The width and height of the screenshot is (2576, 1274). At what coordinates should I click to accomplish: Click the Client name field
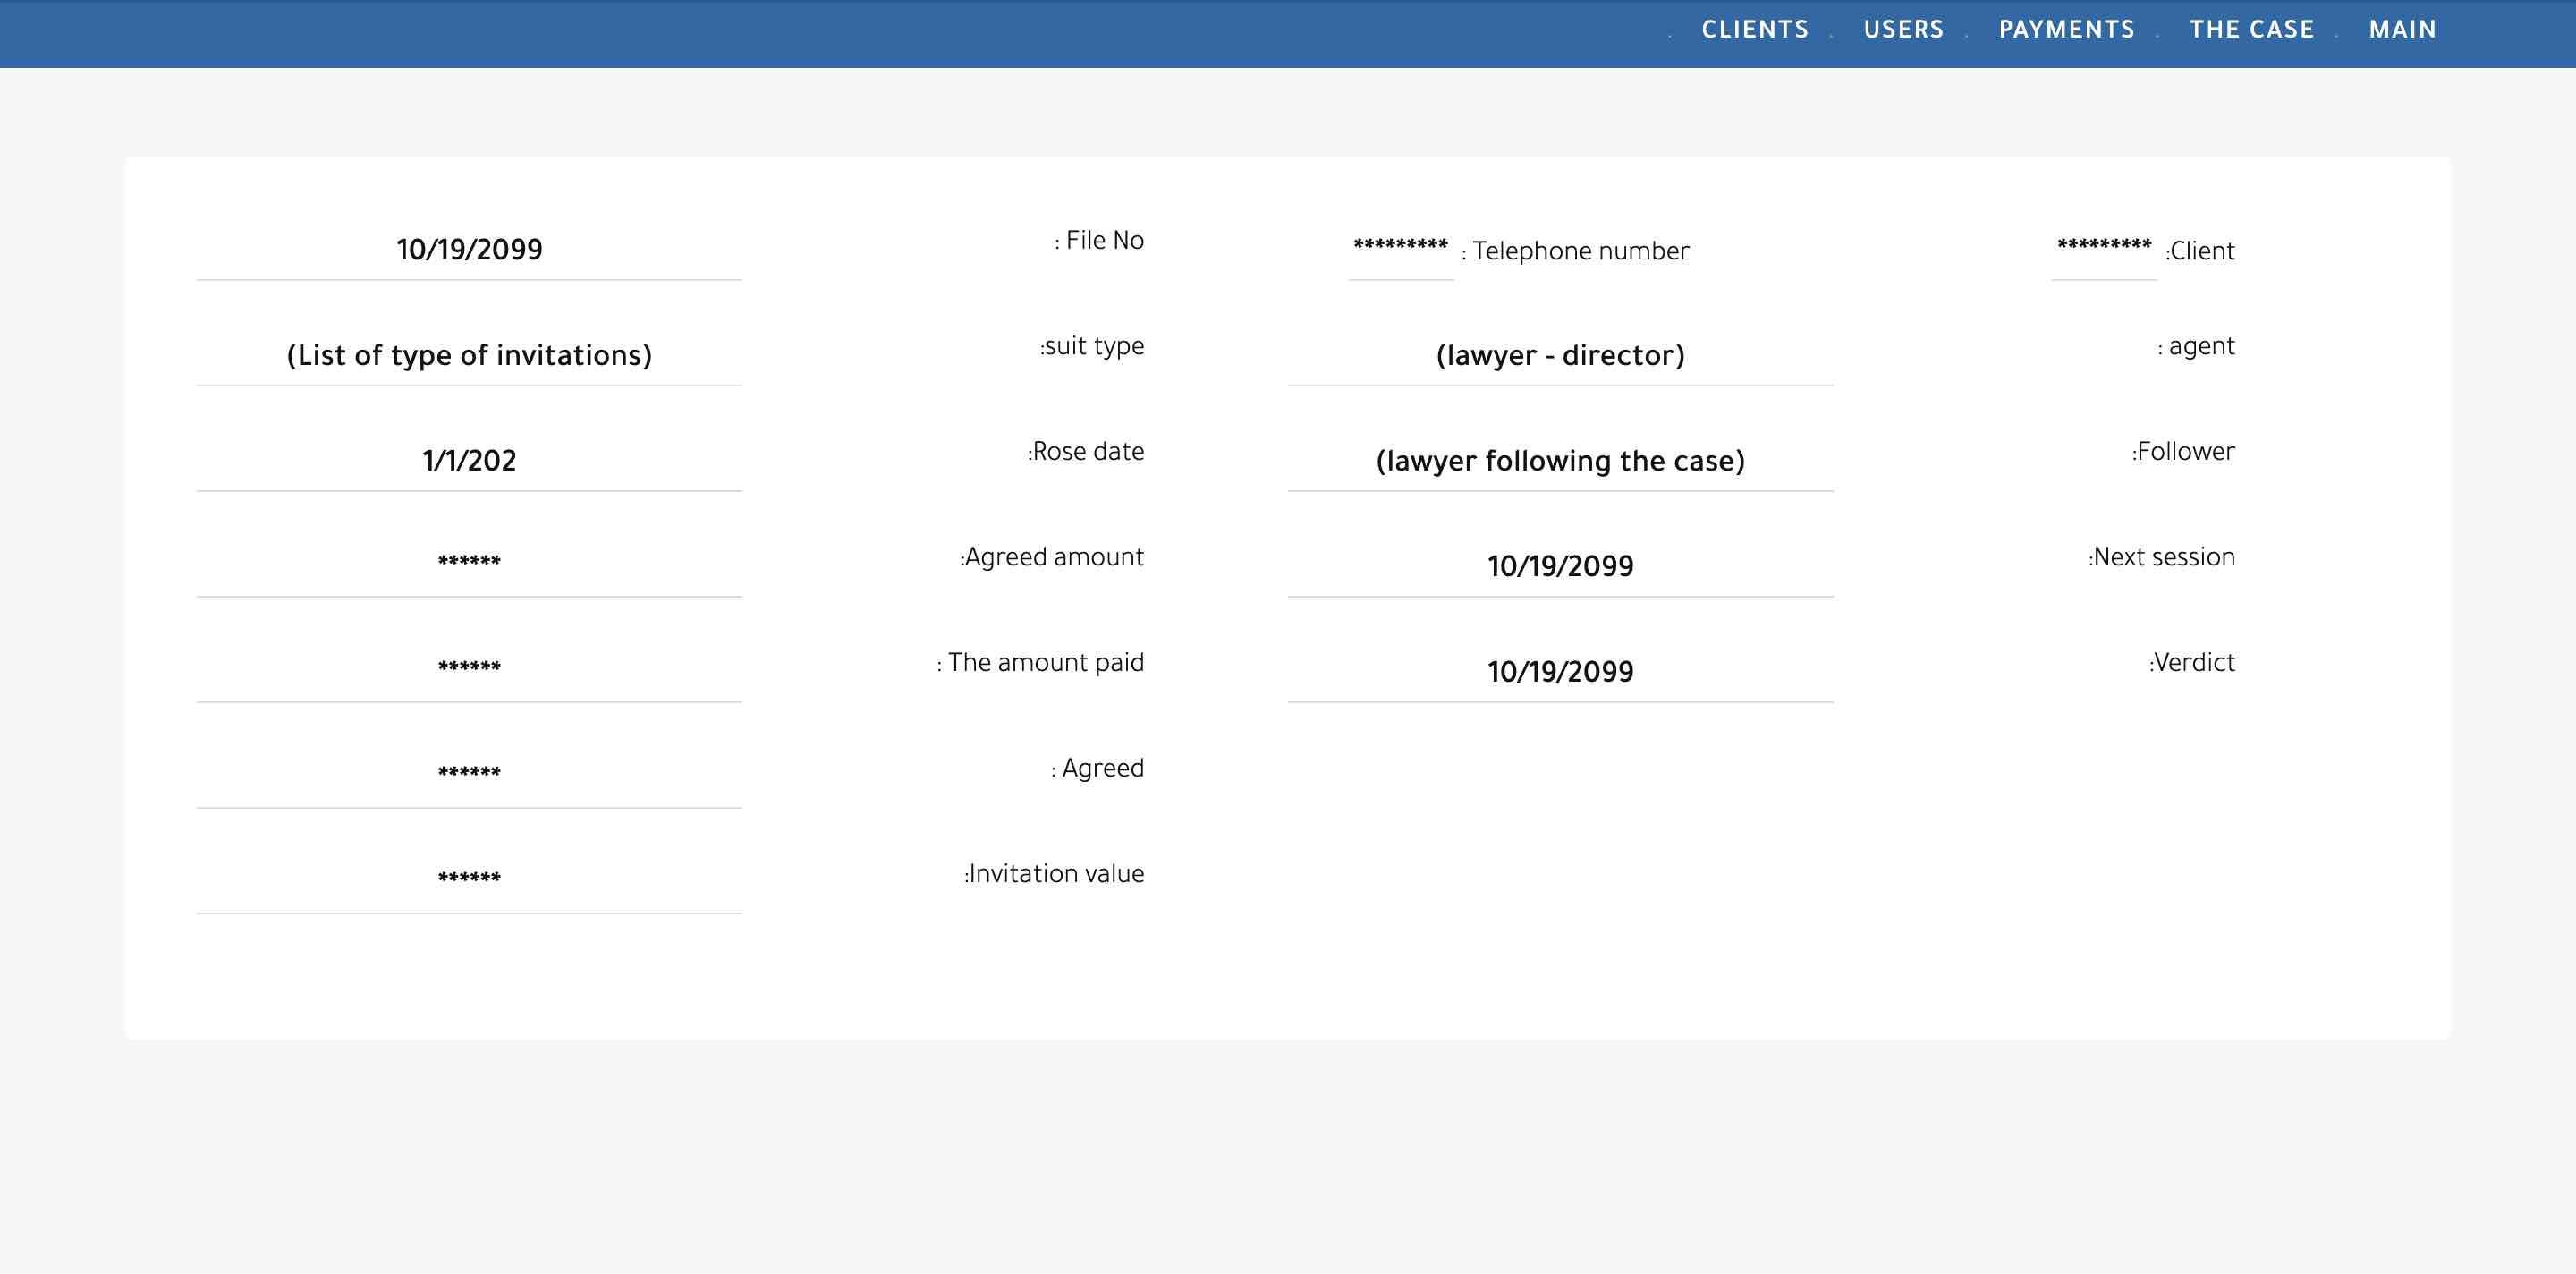tap(2104, 248)
